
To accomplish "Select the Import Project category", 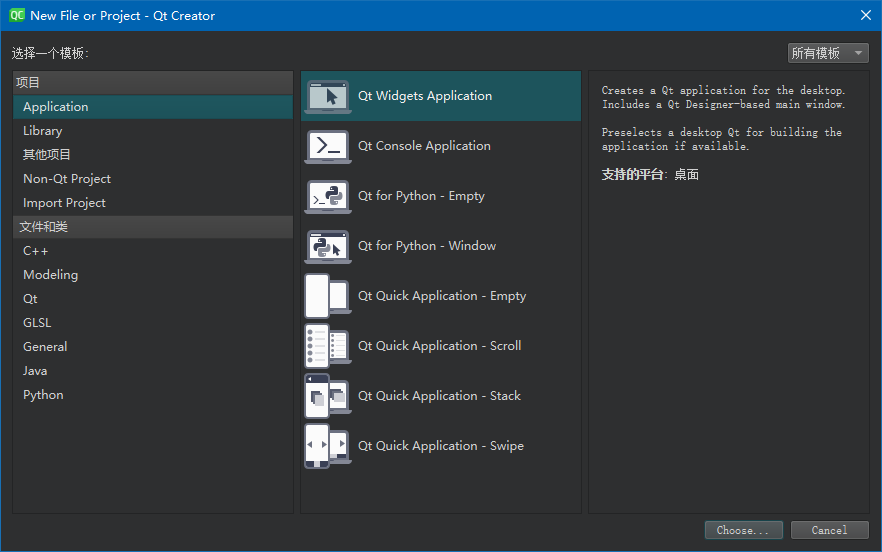I will 152,203.
